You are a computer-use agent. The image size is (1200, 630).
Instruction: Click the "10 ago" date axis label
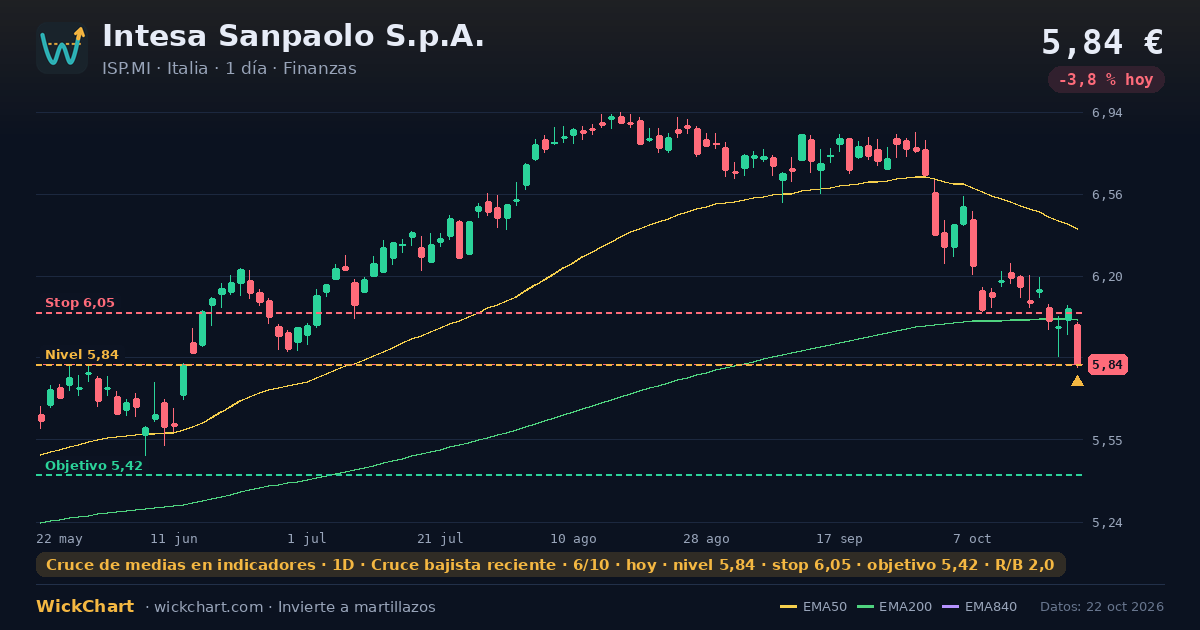[x=573, y=538]
